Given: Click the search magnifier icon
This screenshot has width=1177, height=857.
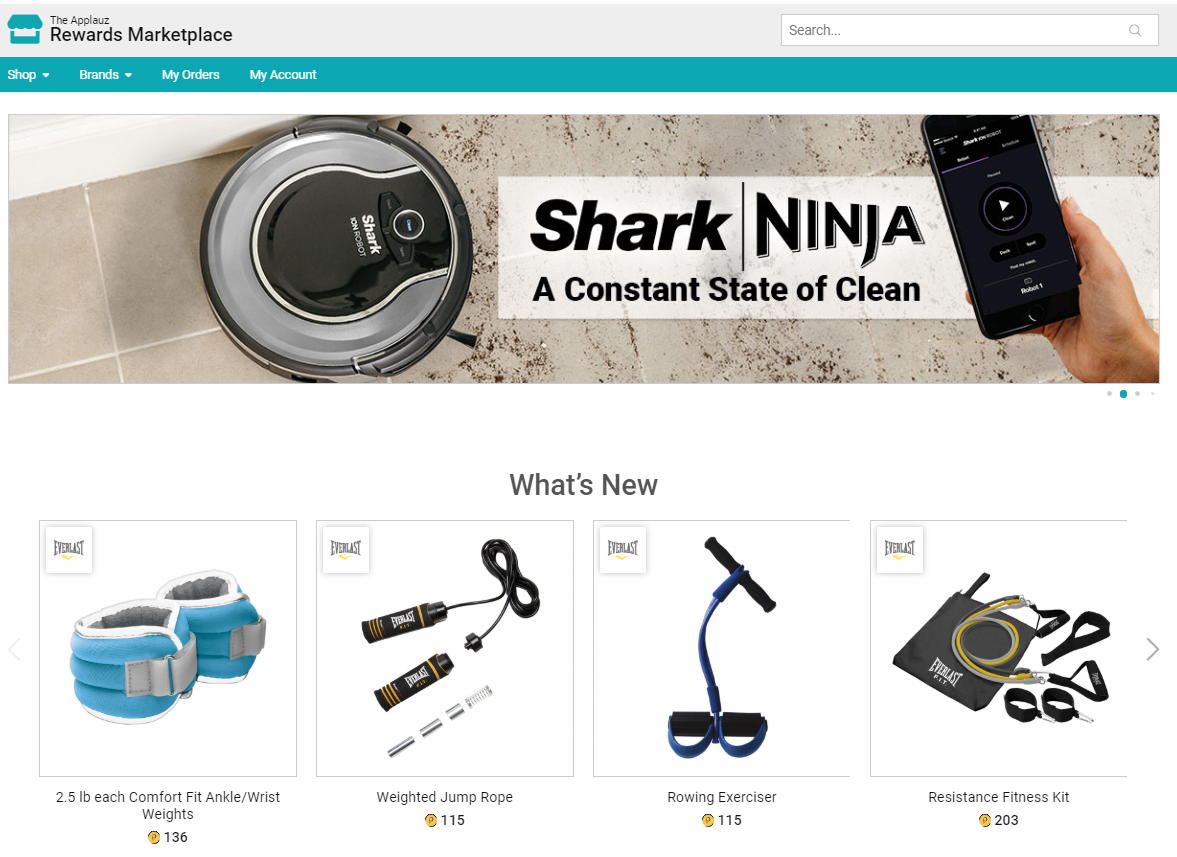Looking at the screenshot, I should (x=1135, y=31).
